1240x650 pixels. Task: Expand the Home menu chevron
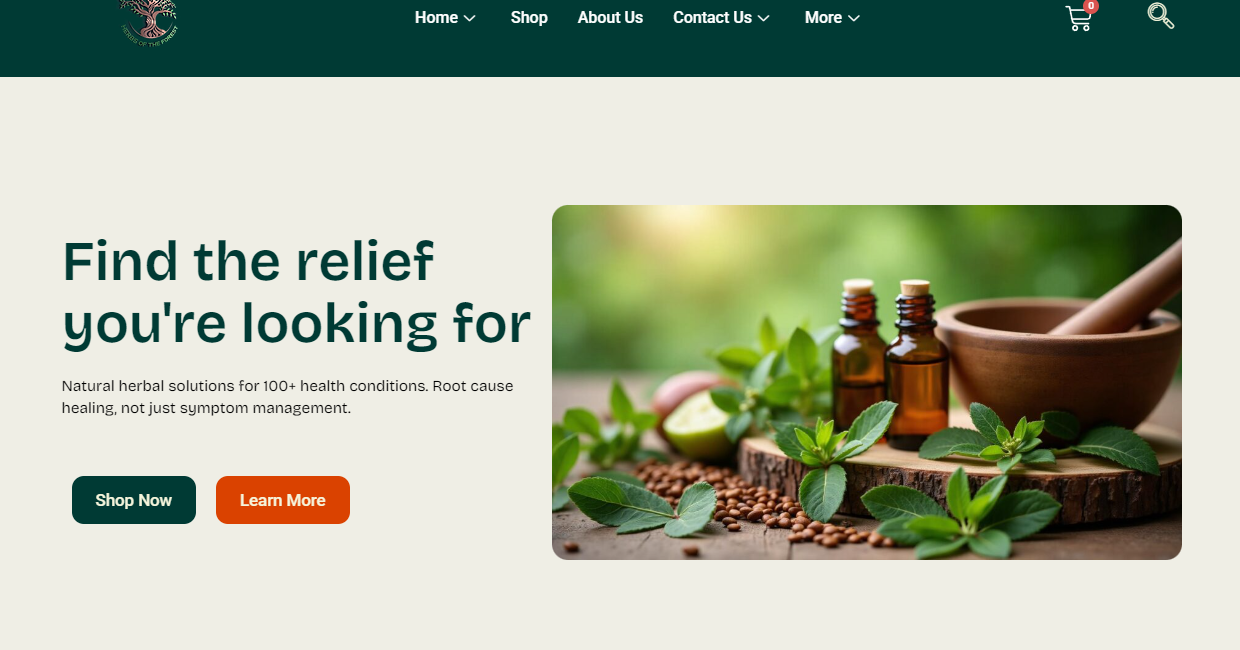(x=470, y=18)
